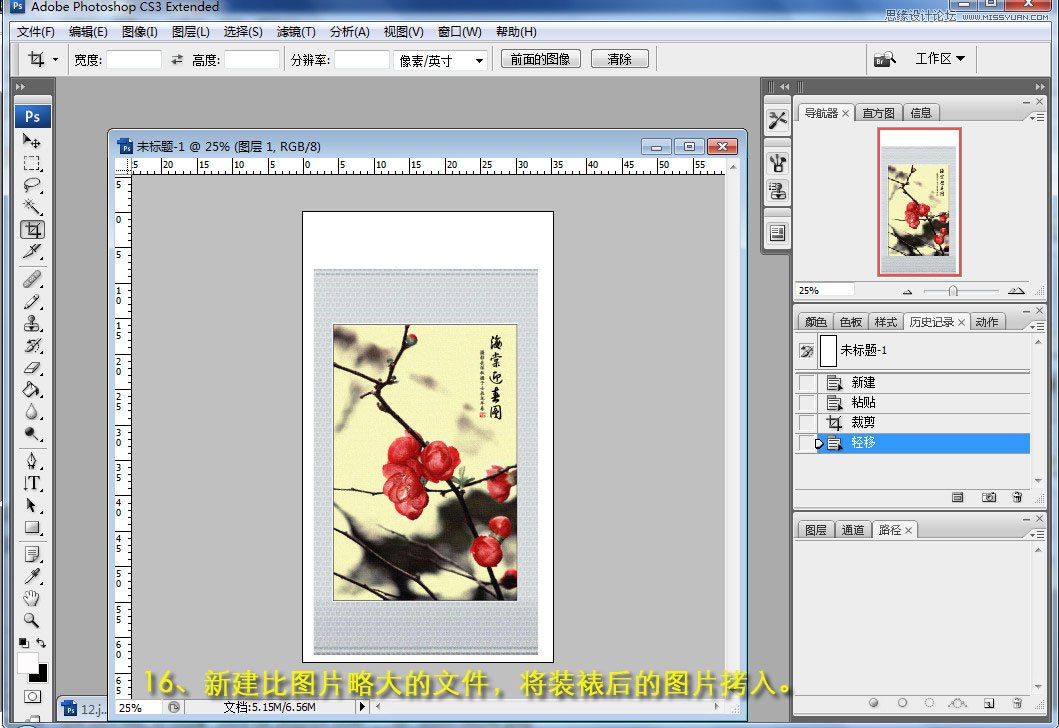Select the Notes tool
Image resolution: width=1059 pixels, height=728 pixels.
32,554
